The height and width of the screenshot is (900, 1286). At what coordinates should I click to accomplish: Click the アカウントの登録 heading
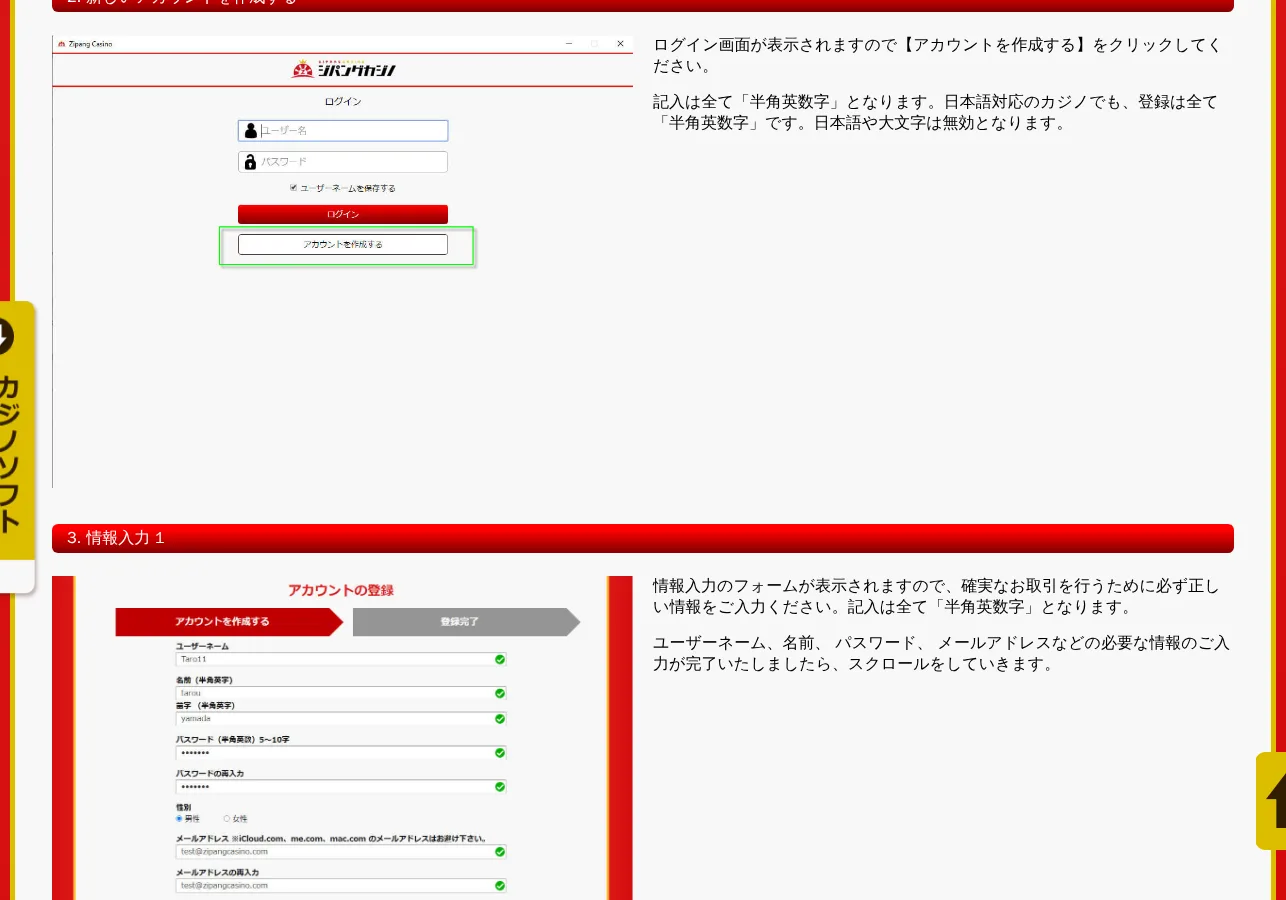[341, 590]
